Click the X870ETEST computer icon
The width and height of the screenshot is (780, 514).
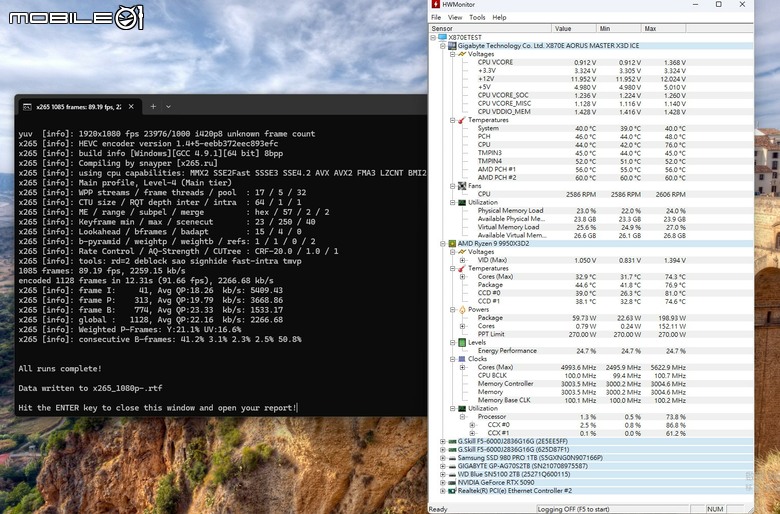coord(442,37)
